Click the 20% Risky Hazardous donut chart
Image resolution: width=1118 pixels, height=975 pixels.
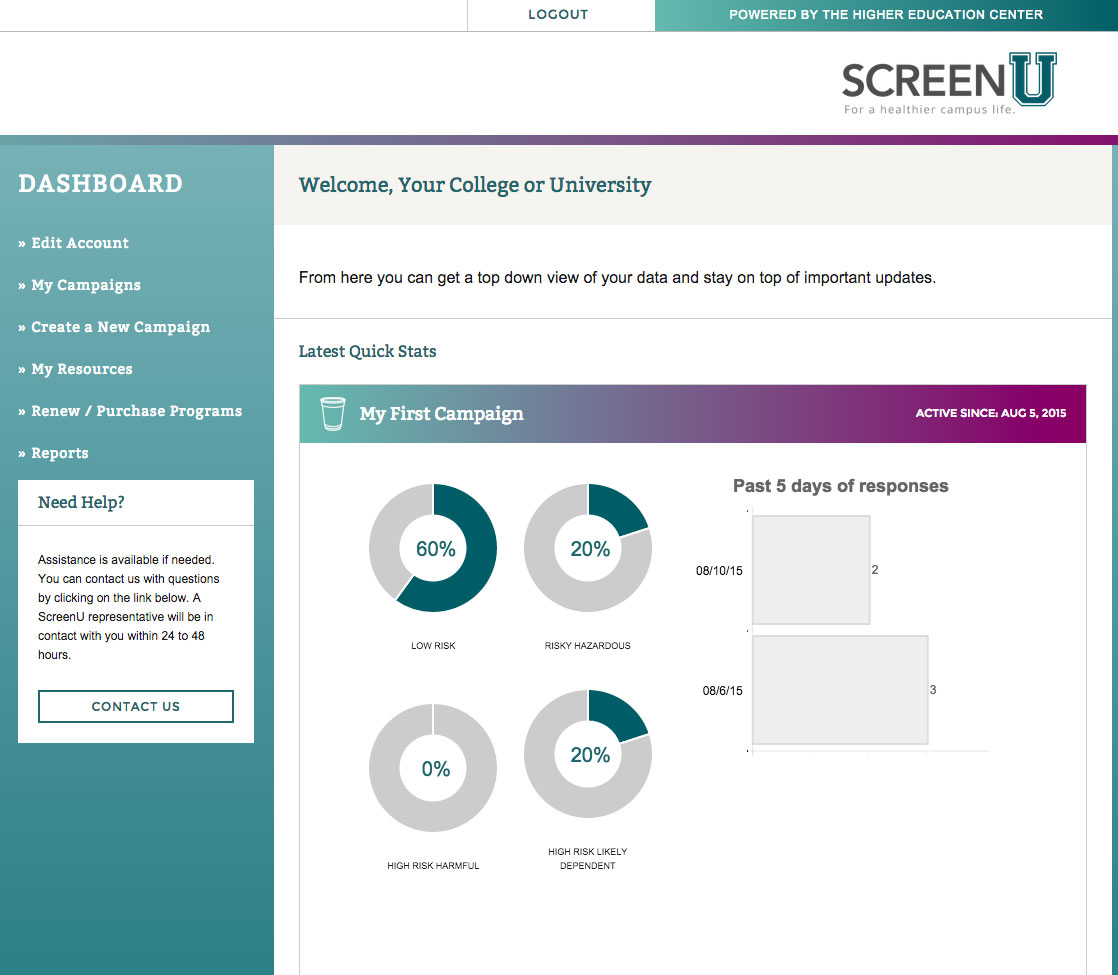pyautogui.click(x=588, y=548)
